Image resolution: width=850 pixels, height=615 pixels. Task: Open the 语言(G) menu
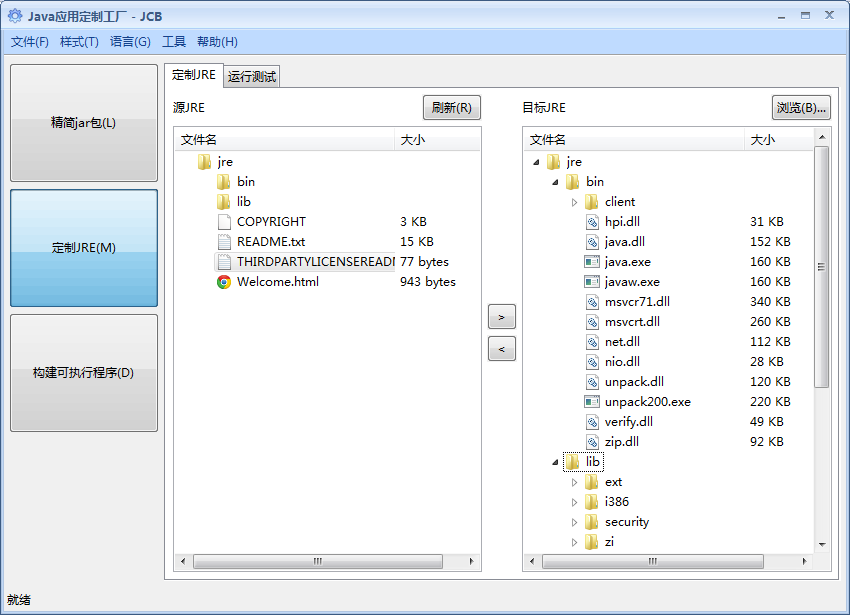coord(130,42)
